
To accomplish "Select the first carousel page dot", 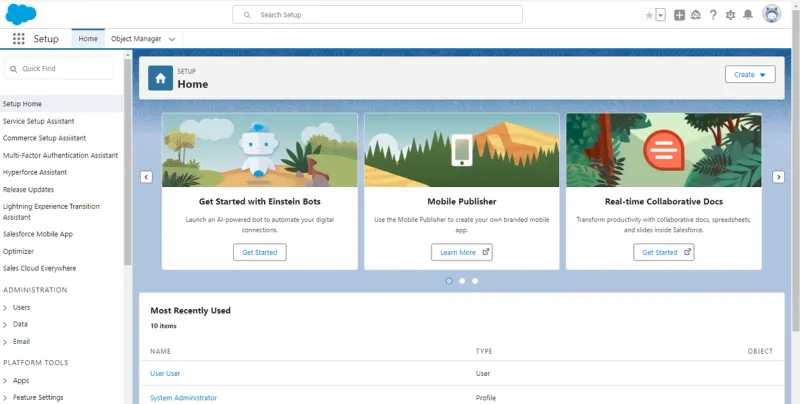I will (x=449, y=281).
